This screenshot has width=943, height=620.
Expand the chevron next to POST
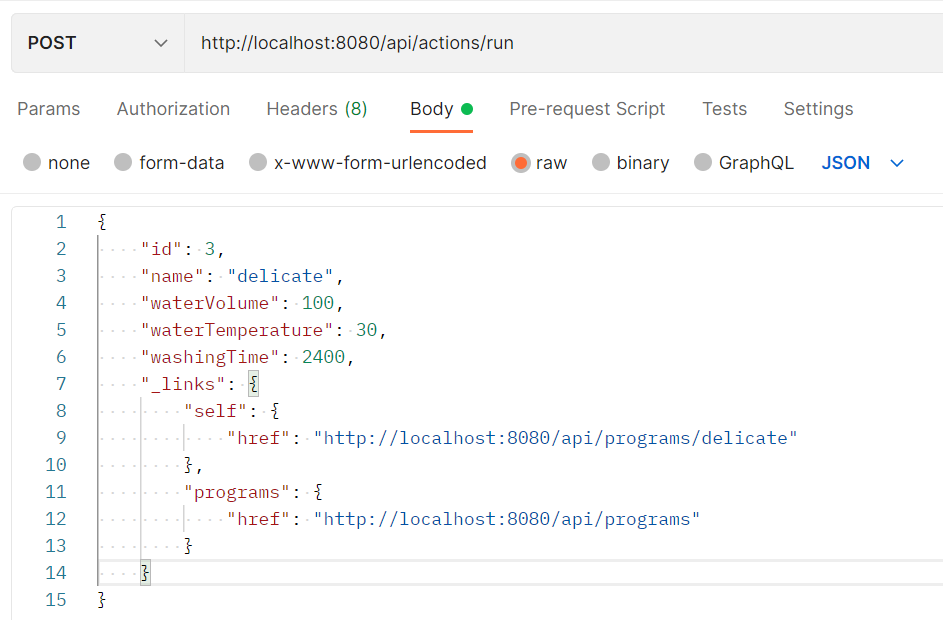160,42
